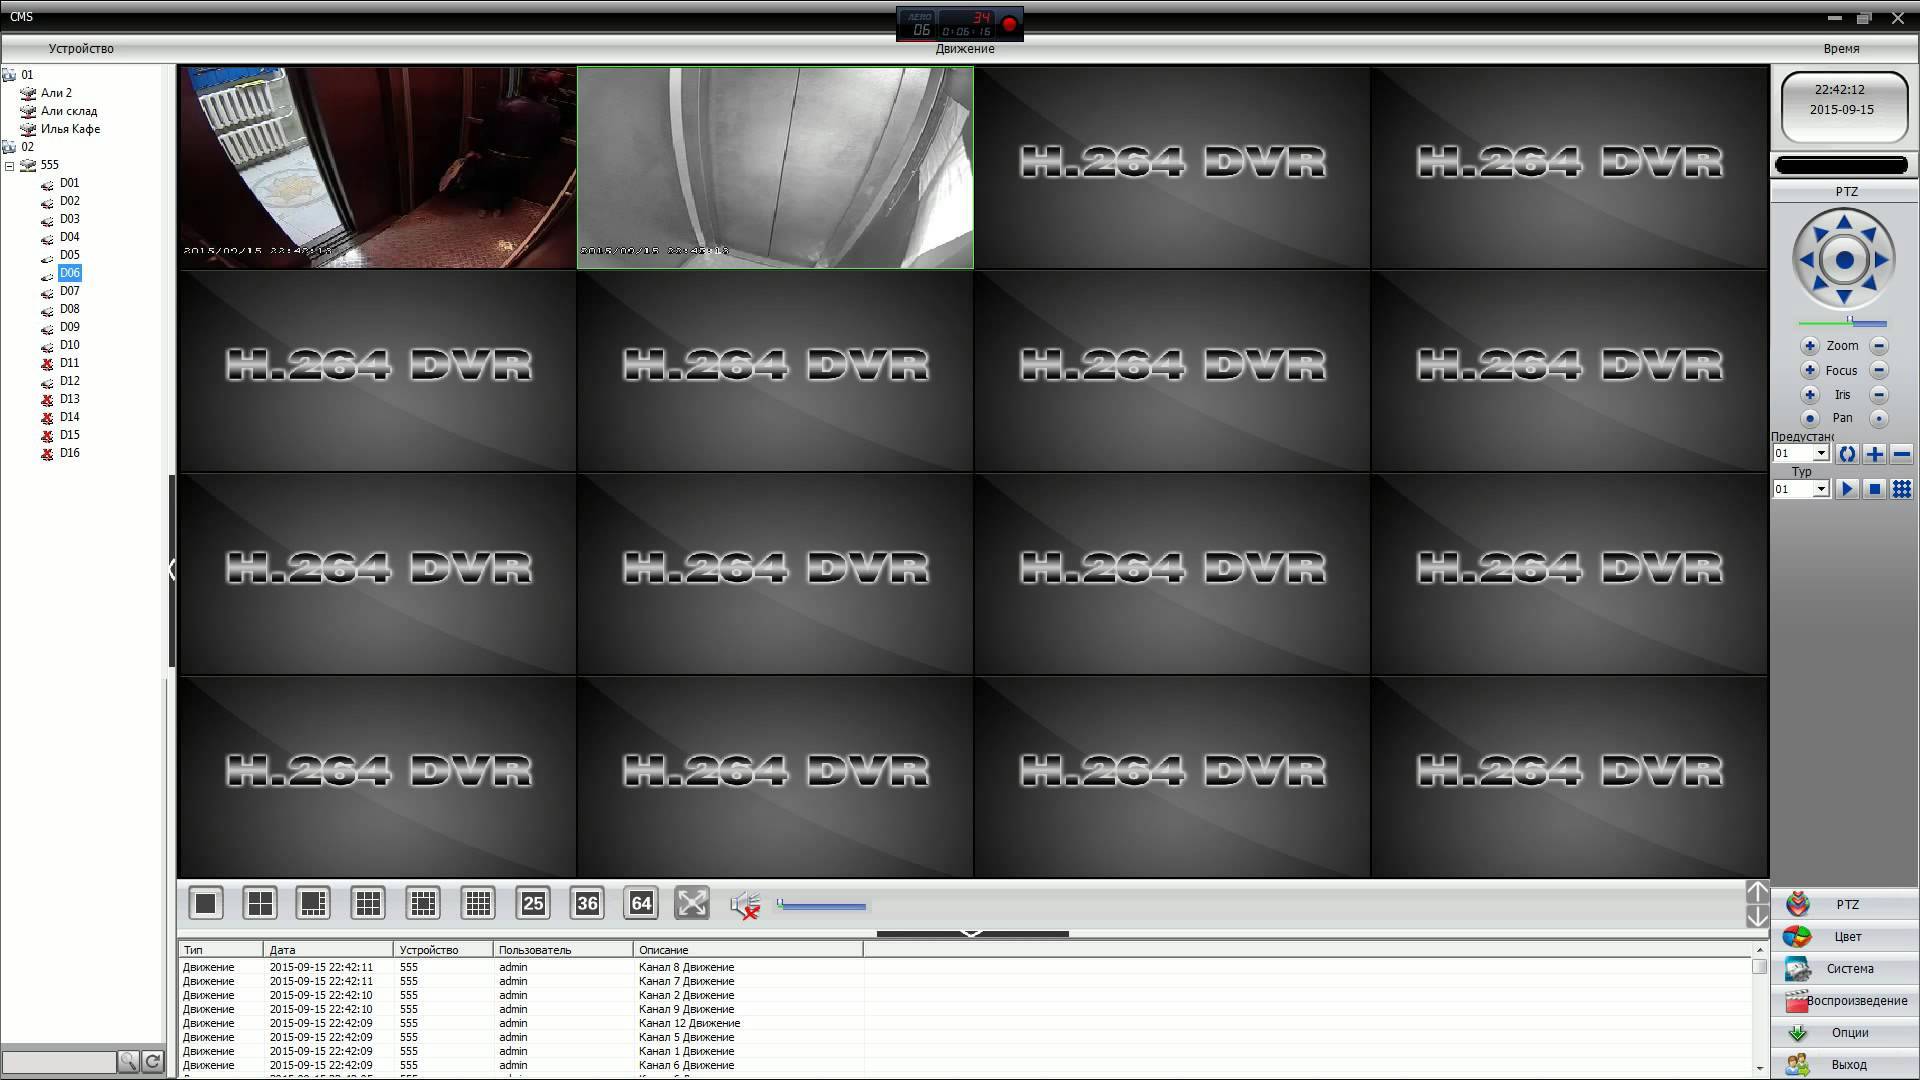Switch to 9-view grid layout
This screenshot has width=1920, height=1080.
coord(368,904)
